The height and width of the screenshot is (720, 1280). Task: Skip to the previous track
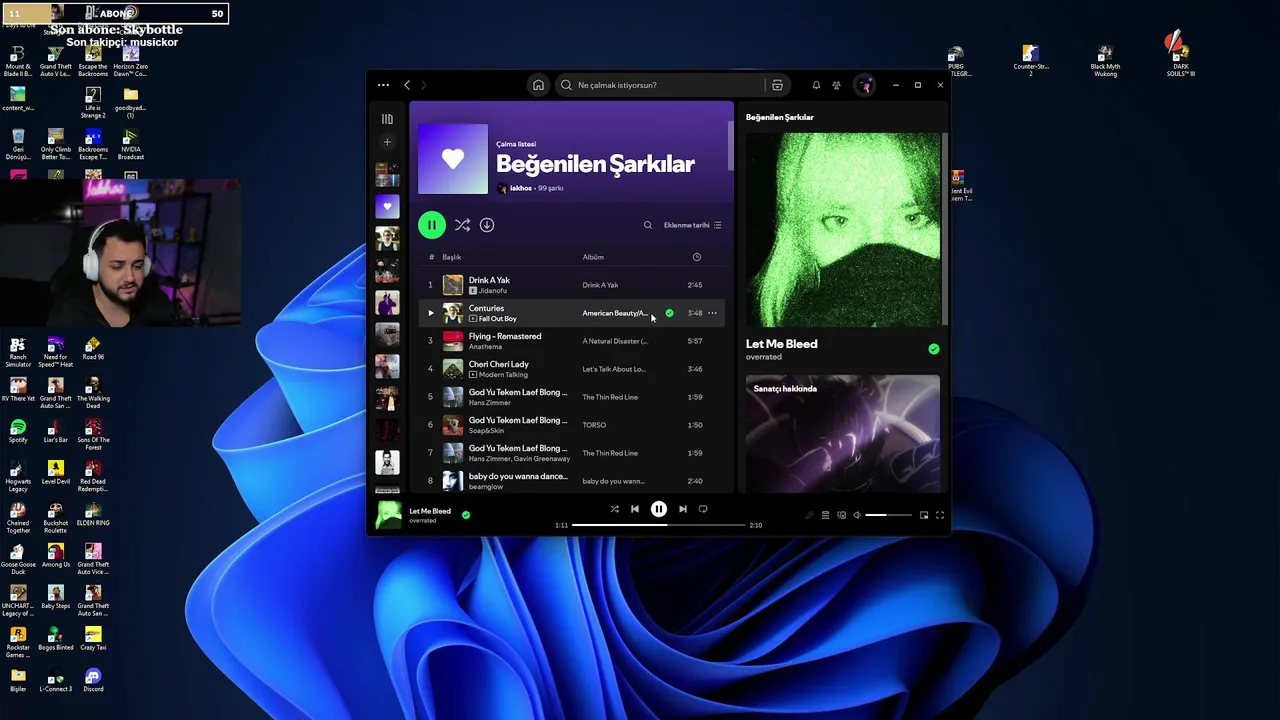tap(634, 509)
